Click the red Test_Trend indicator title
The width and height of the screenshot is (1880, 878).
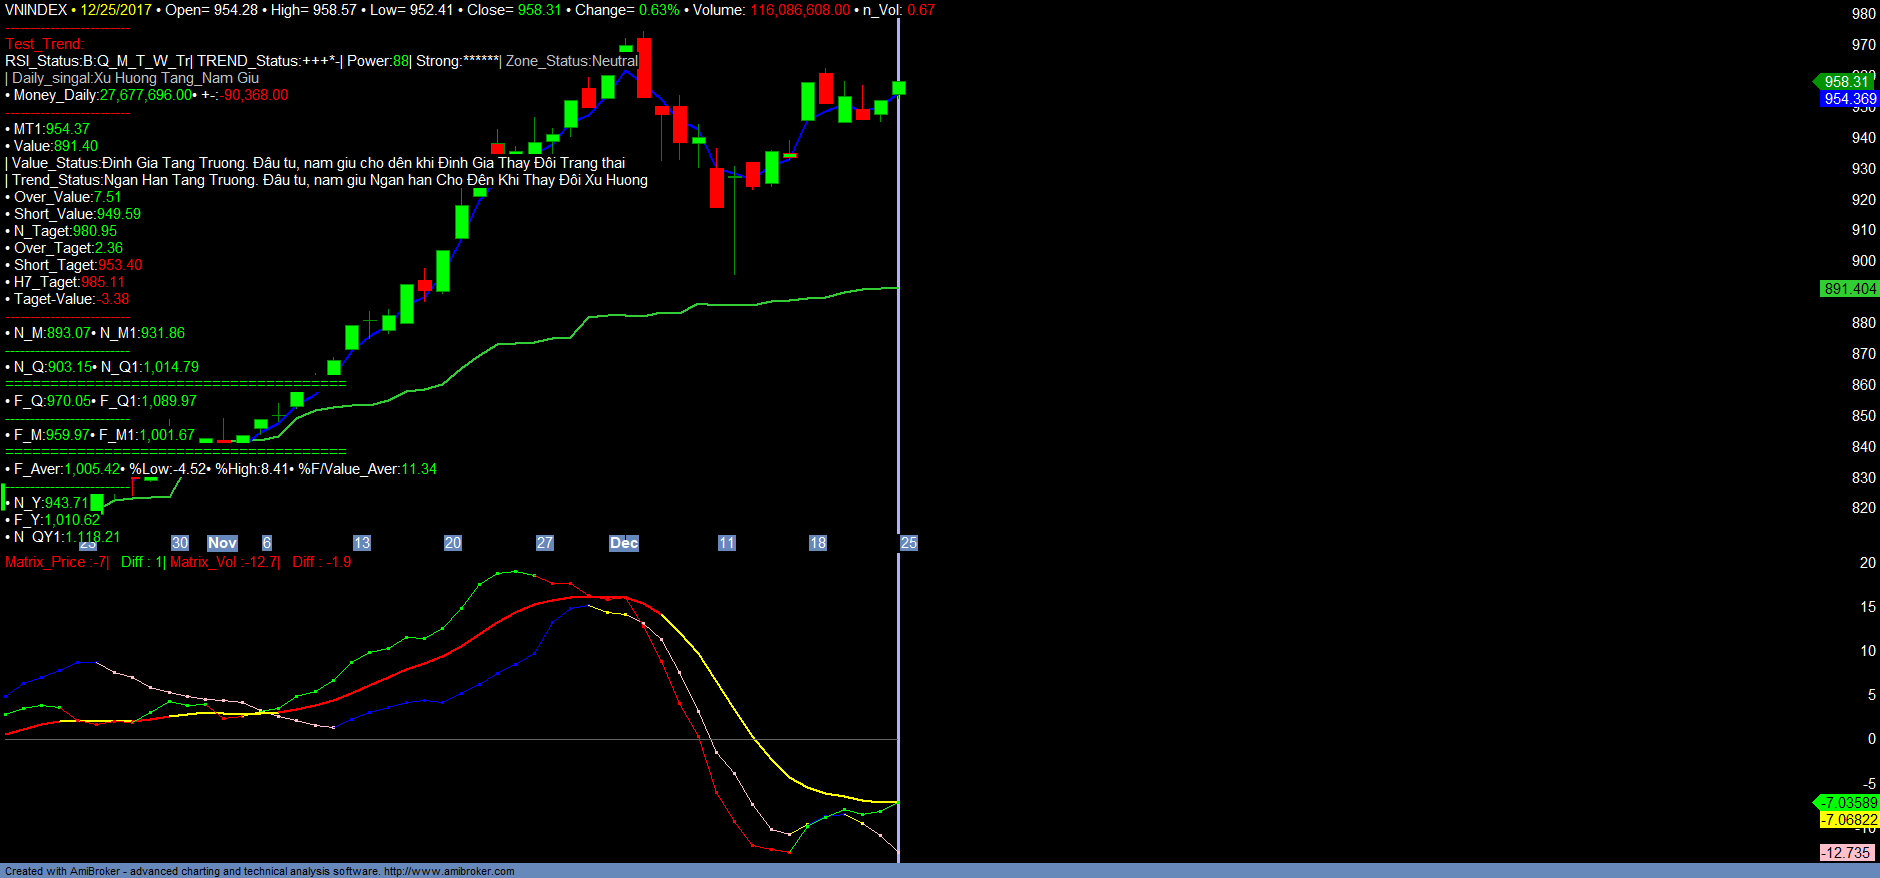(x=44, y=44)
